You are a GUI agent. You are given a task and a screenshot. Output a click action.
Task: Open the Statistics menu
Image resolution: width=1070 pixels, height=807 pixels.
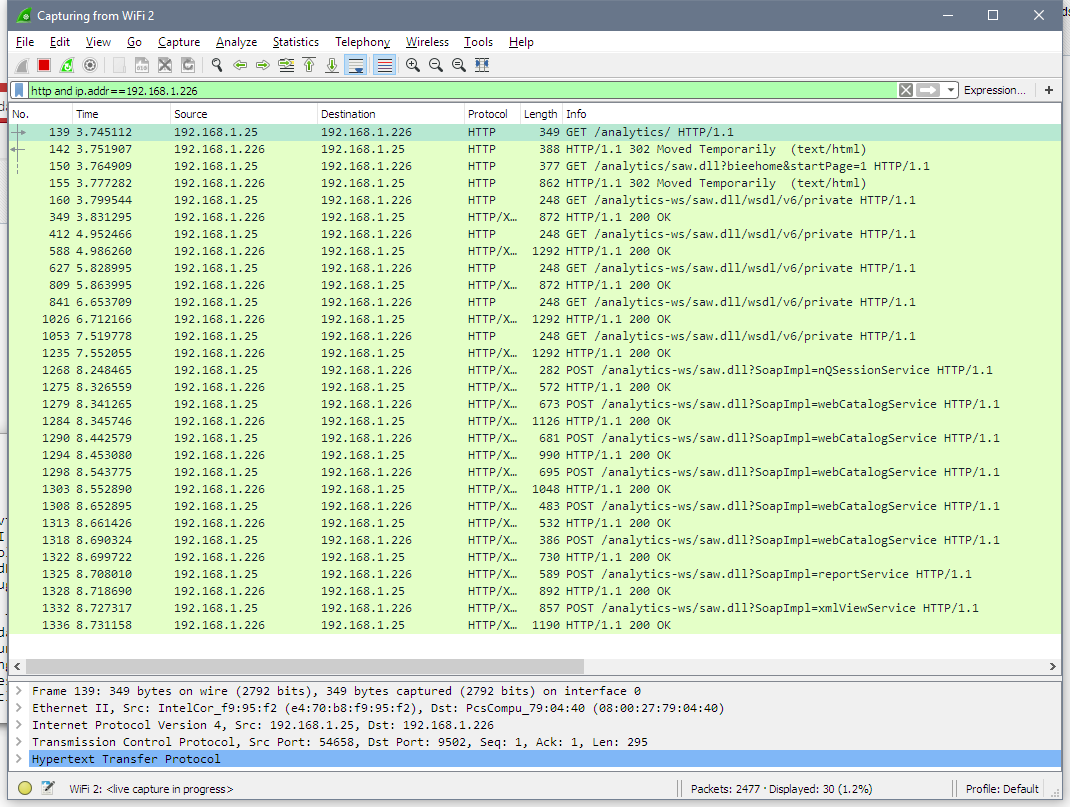click(295, 42)
